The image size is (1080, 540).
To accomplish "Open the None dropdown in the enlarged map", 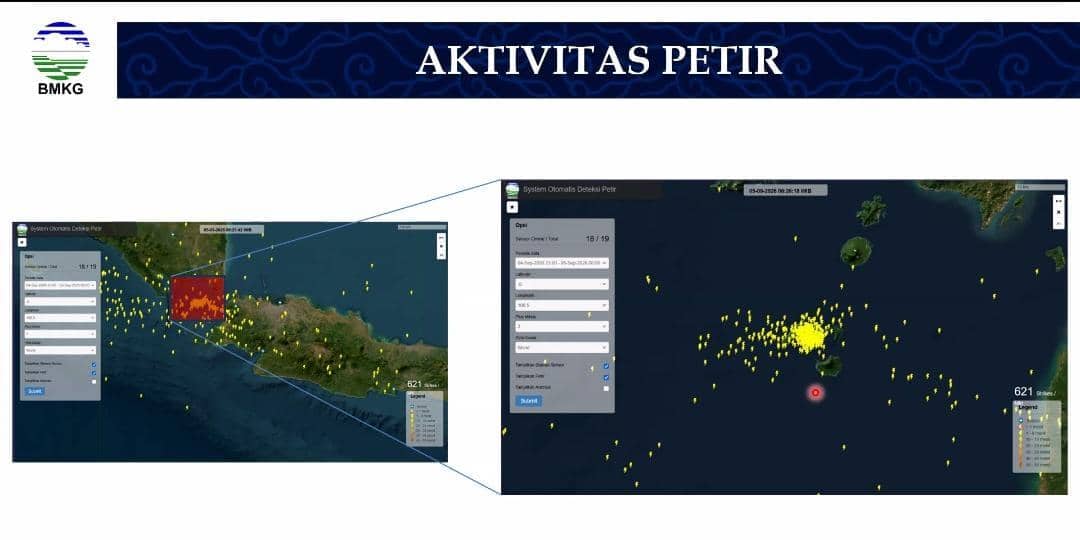I will (x=561, y=347).
